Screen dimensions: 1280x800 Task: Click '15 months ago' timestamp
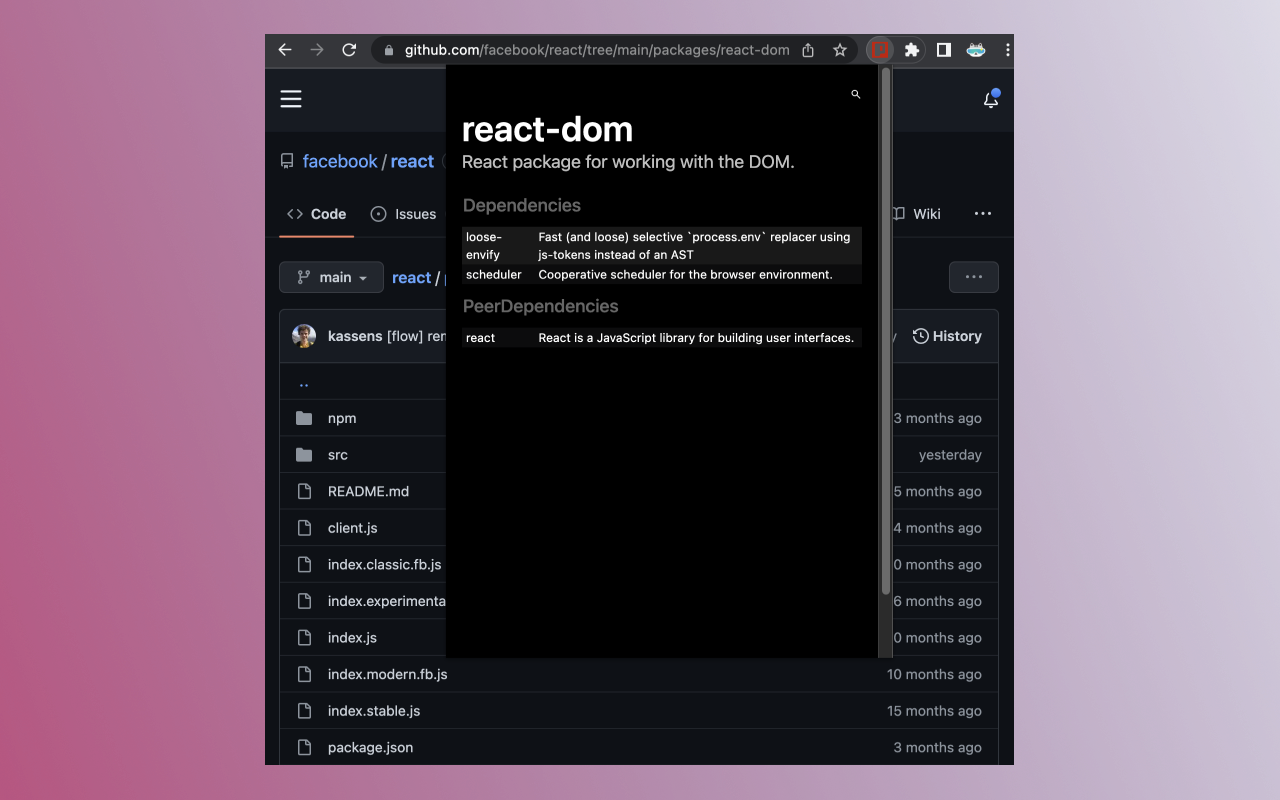[934, 711]
